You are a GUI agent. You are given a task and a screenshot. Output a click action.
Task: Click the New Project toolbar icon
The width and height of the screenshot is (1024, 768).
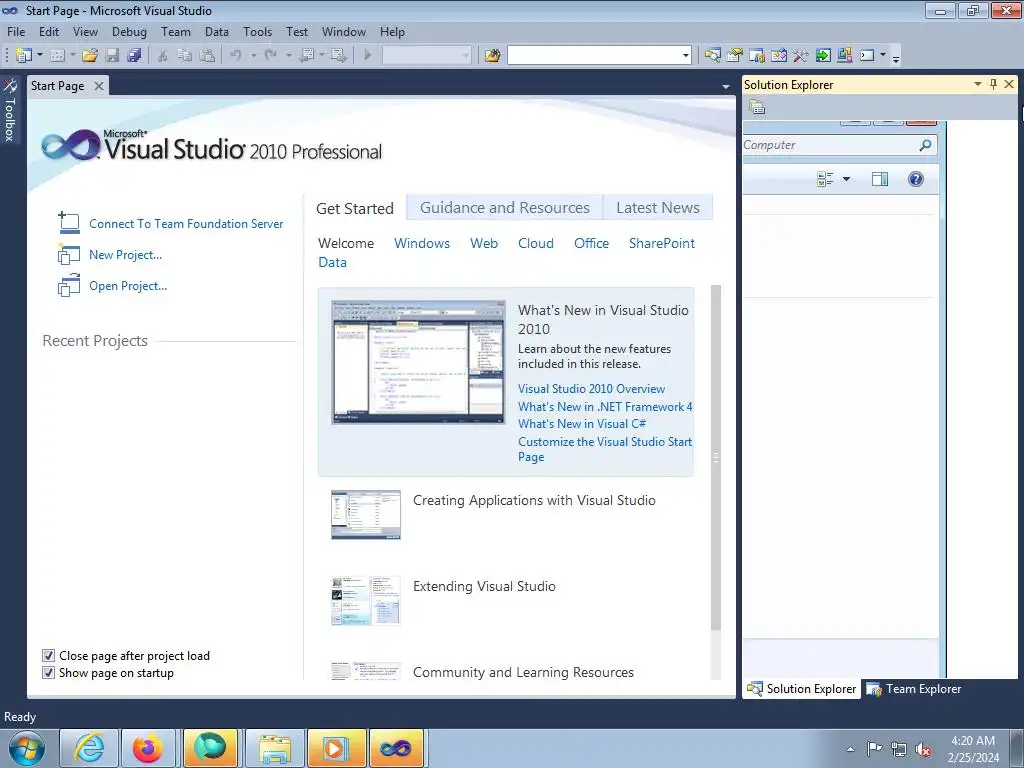(x=24, y=56)
